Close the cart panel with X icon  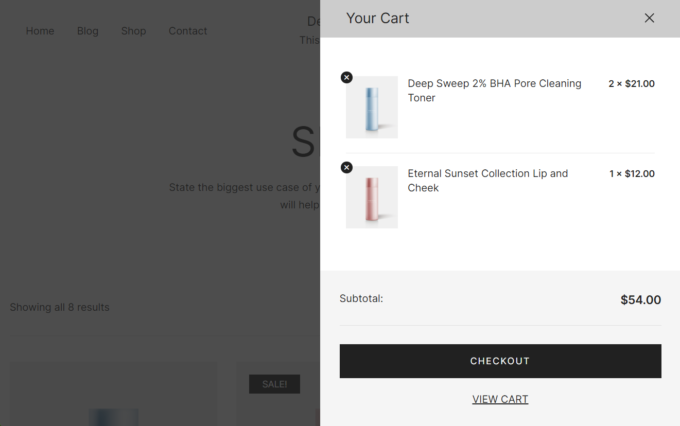(649, 18)
